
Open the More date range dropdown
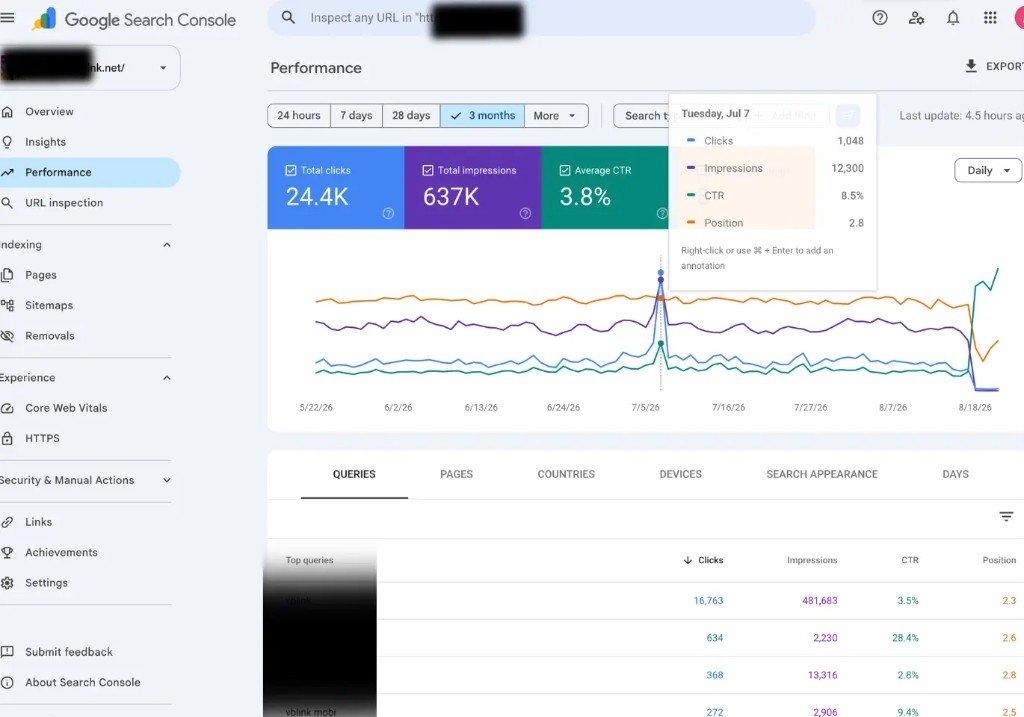[556, 116]
